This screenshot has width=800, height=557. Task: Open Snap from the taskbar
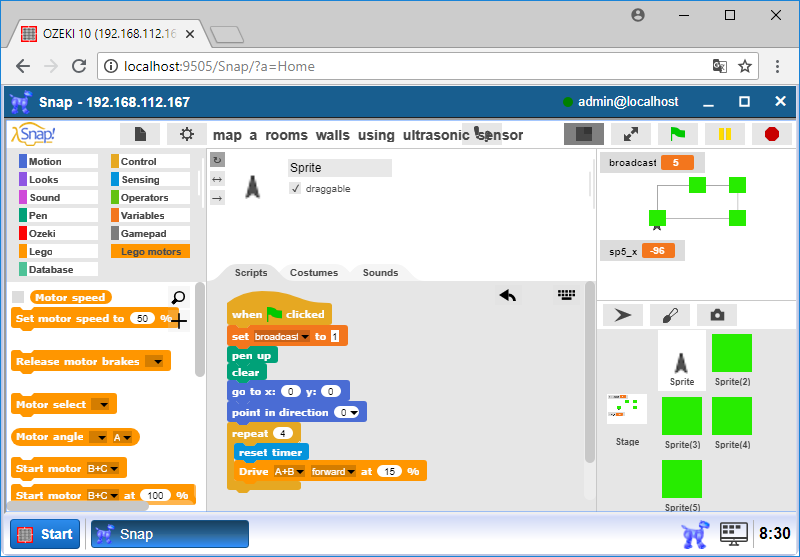tap(170, 534)
